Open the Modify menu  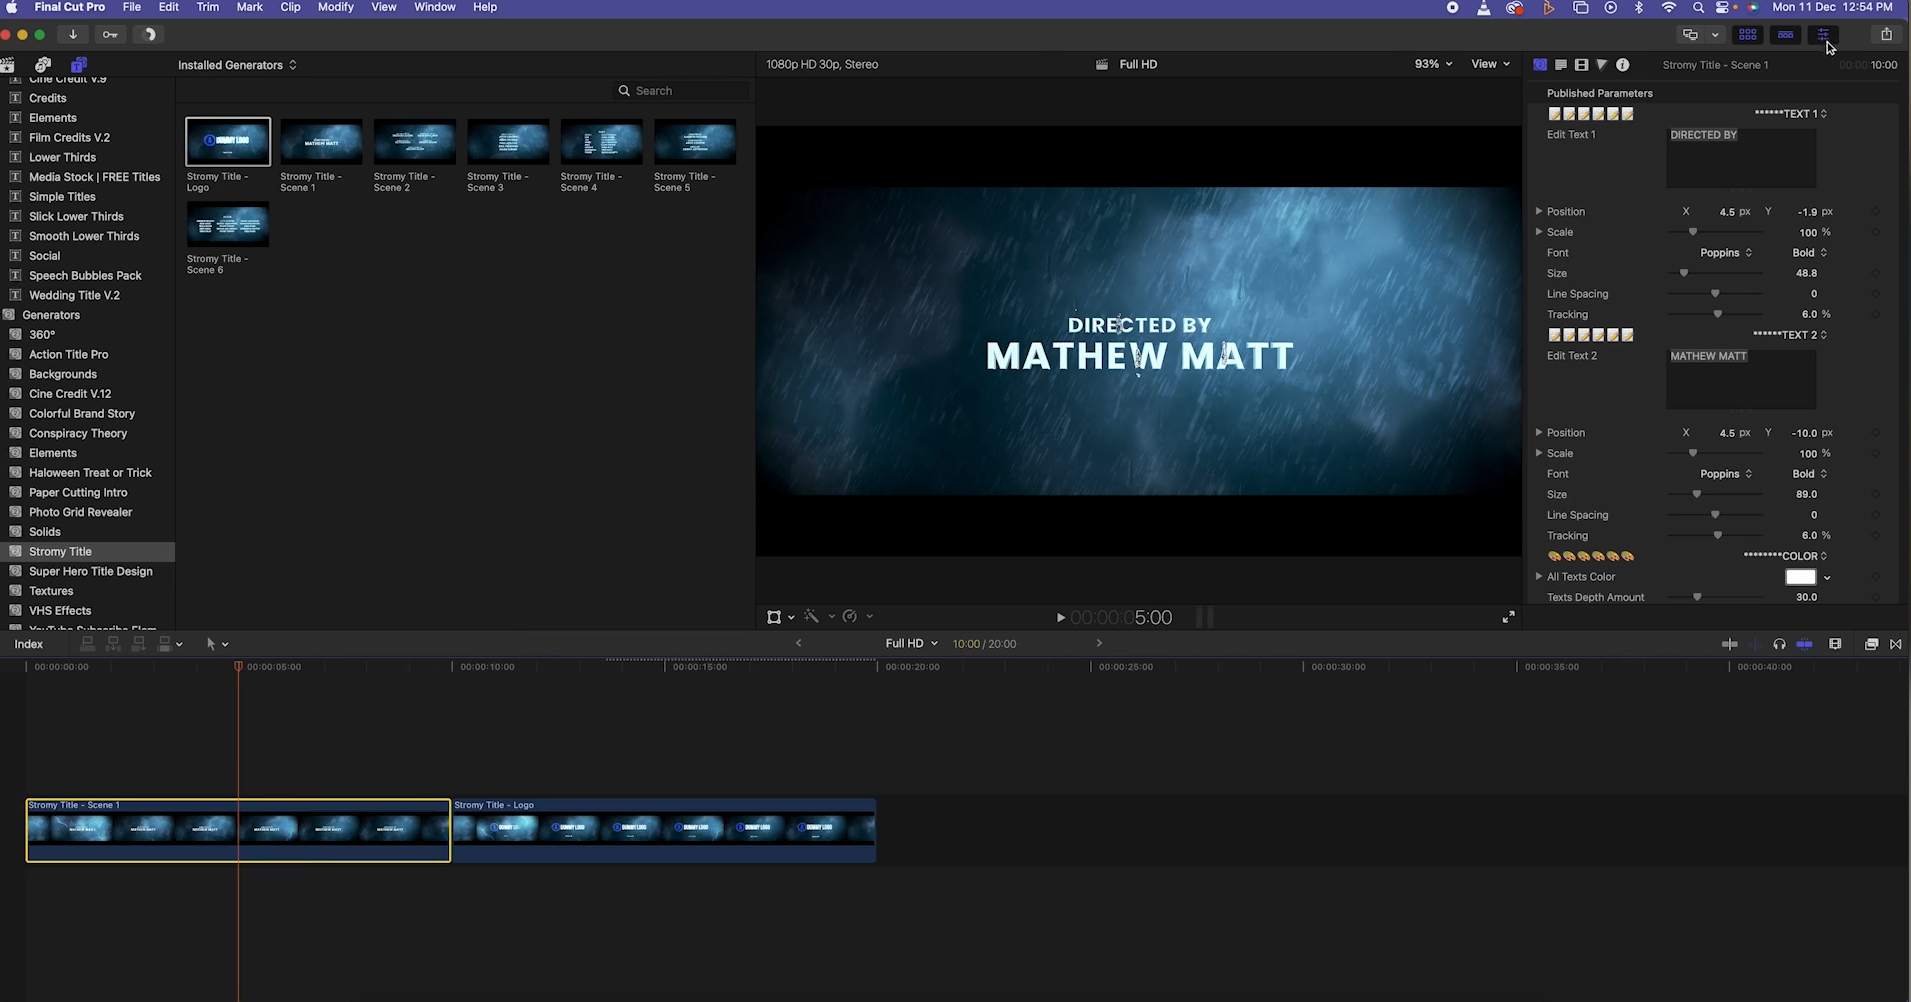[335, 7]
